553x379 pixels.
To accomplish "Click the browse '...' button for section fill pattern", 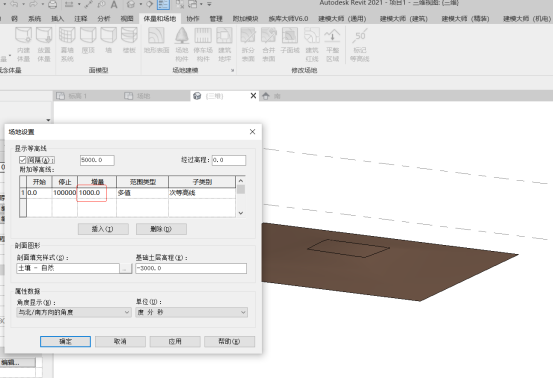I will [125, 268].
